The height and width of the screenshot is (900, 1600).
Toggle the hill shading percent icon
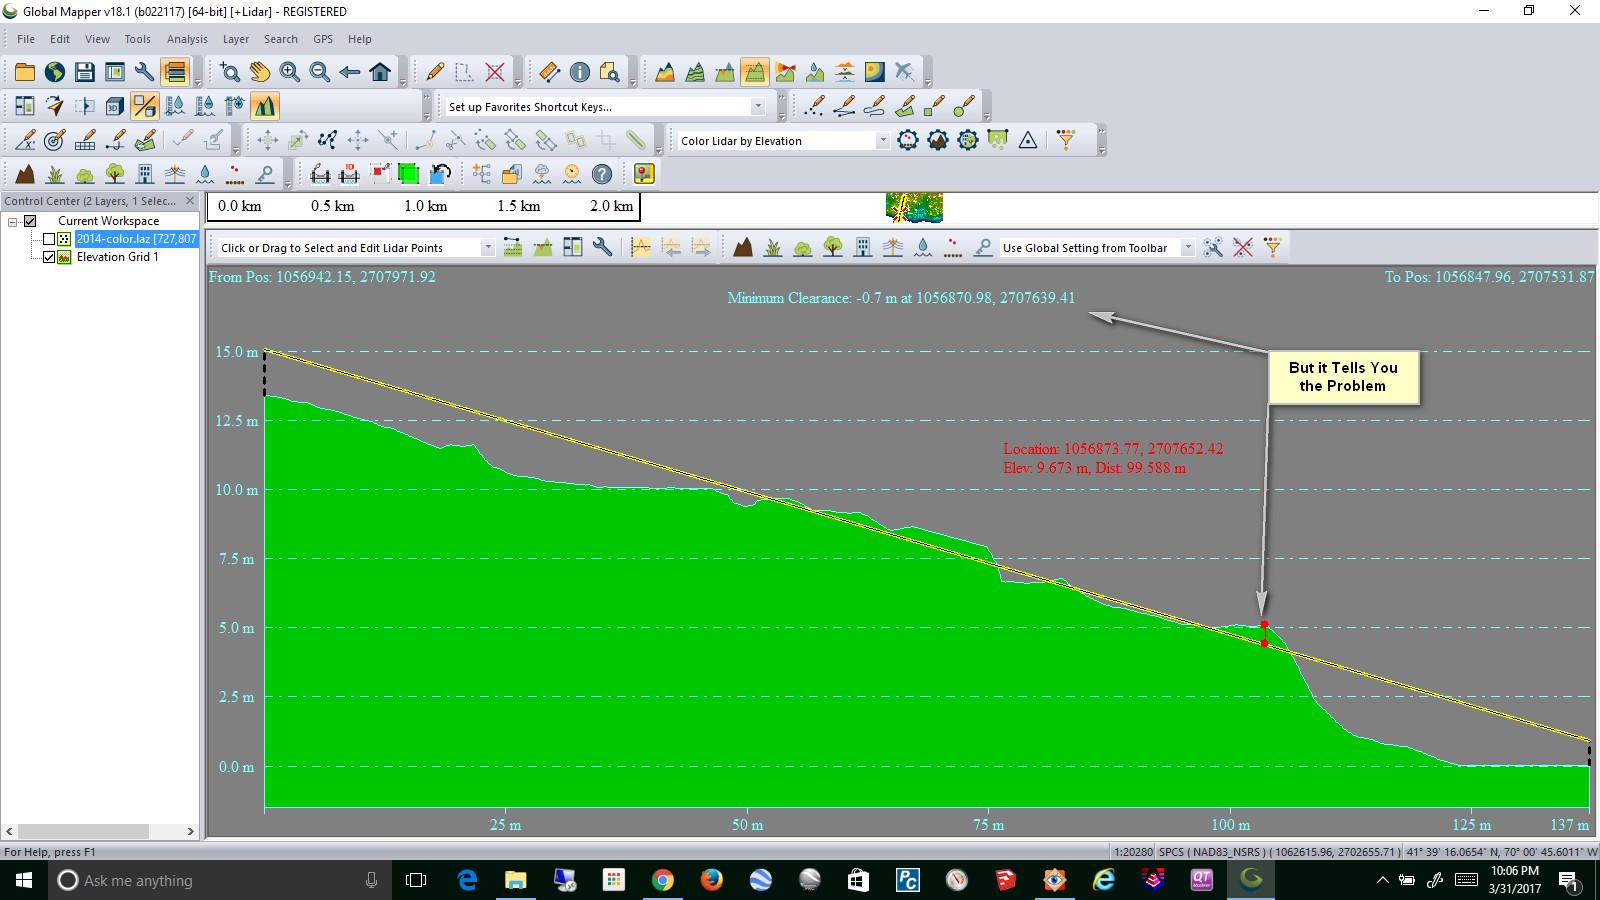tap(145, 106)
